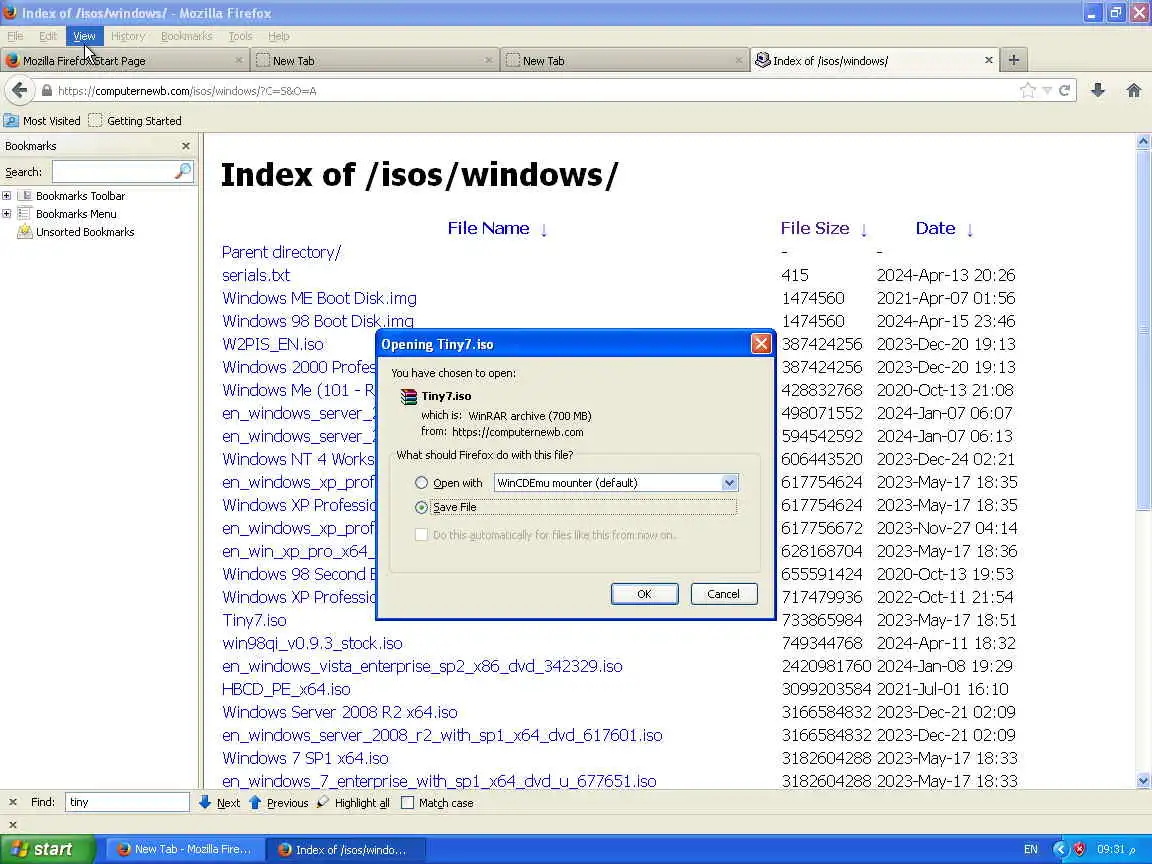Image resolution: width=1152 pixels, height=864 pixels.
Task: Click the EN language indicator
Action: click(1031, 849)
